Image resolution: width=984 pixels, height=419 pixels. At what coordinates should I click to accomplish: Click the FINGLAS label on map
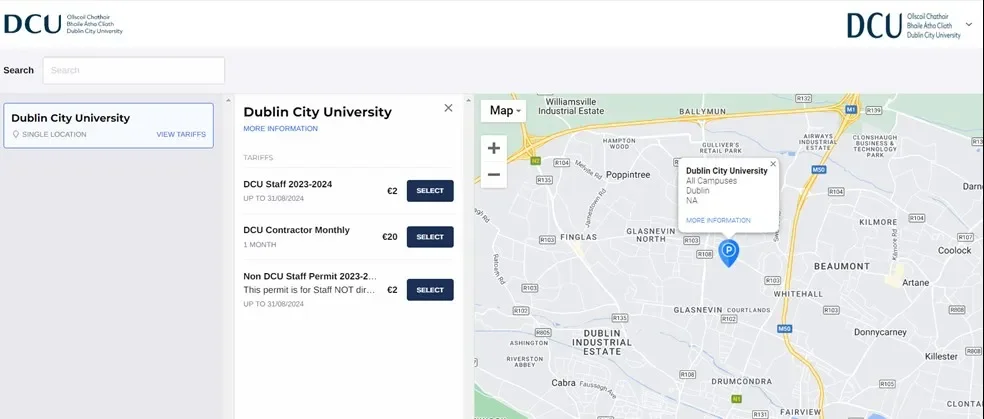point(579,237)
